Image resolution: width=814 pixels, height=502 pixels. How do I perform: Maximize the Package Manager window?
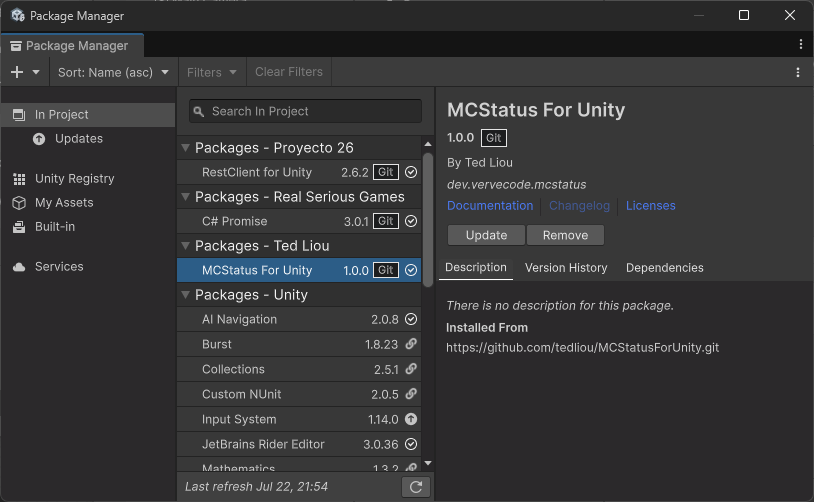[744, 15]
